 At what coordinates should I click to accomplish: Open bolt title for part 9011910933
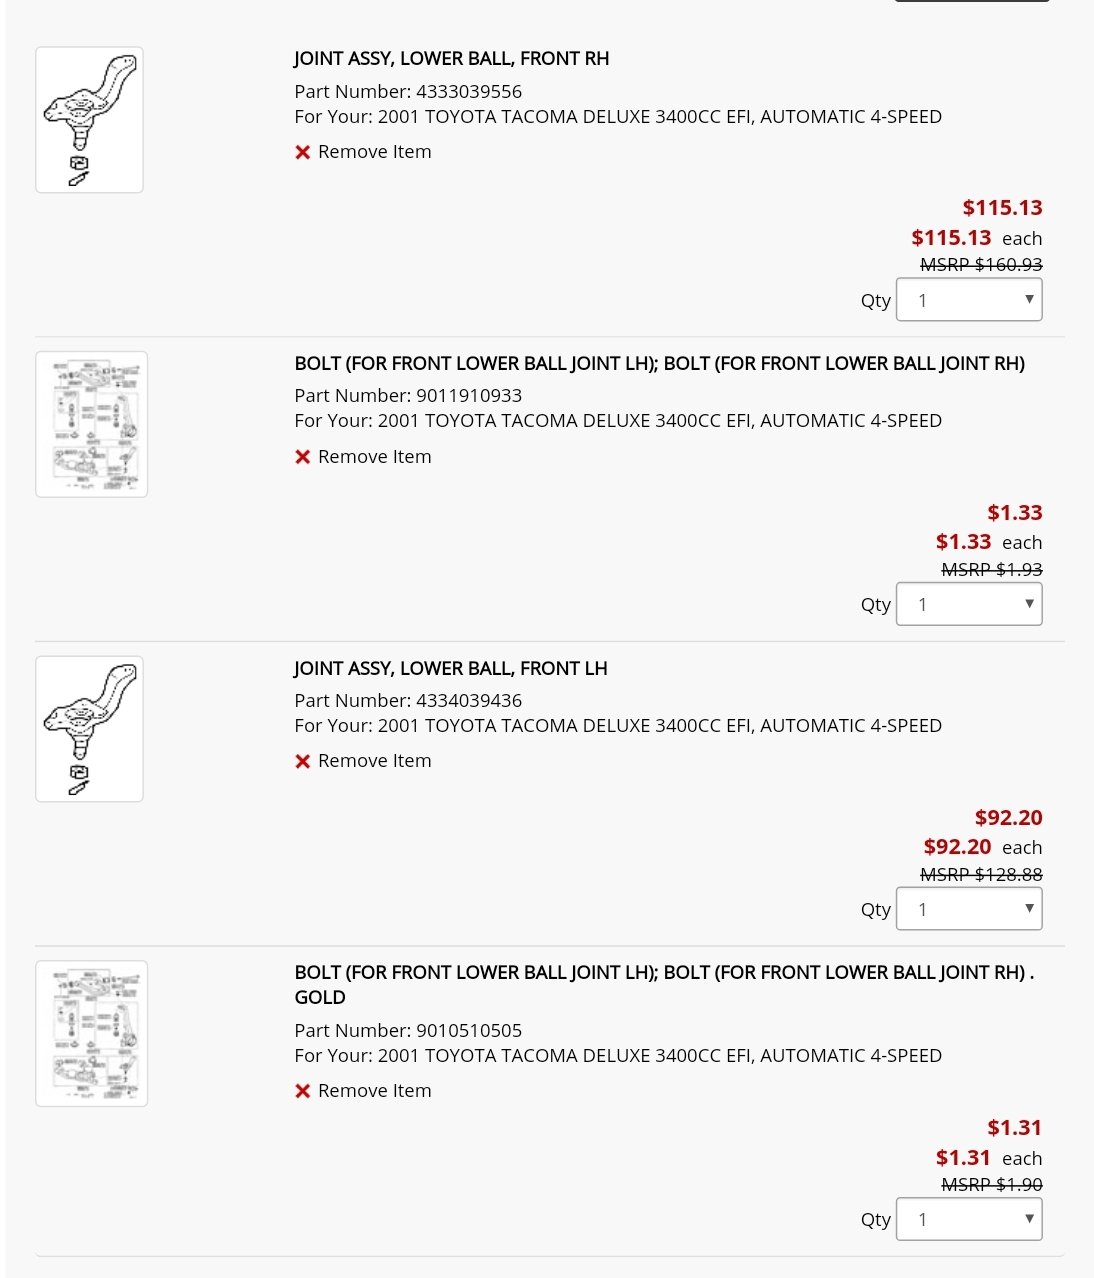tap(659, 364)
